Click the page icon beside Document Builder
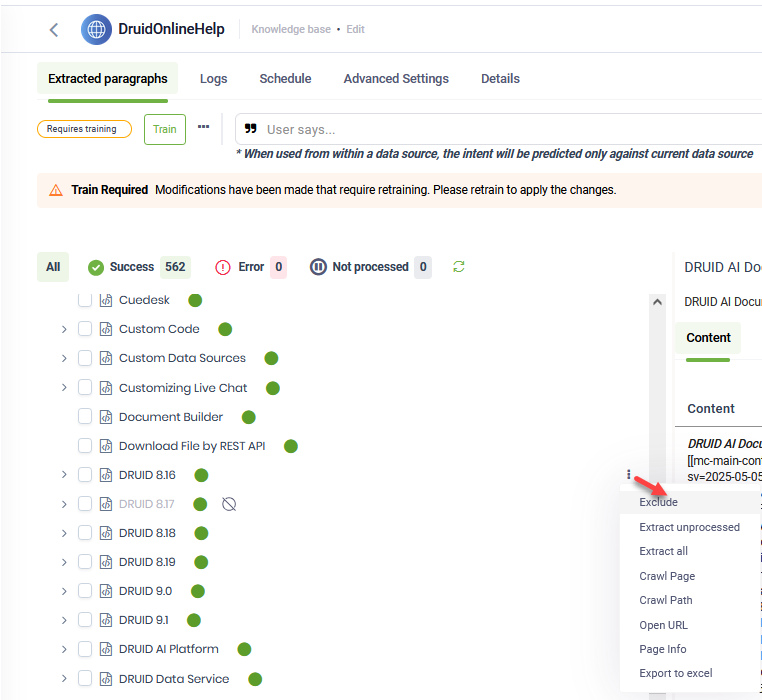Screen dimensions: 762x700 106,417
